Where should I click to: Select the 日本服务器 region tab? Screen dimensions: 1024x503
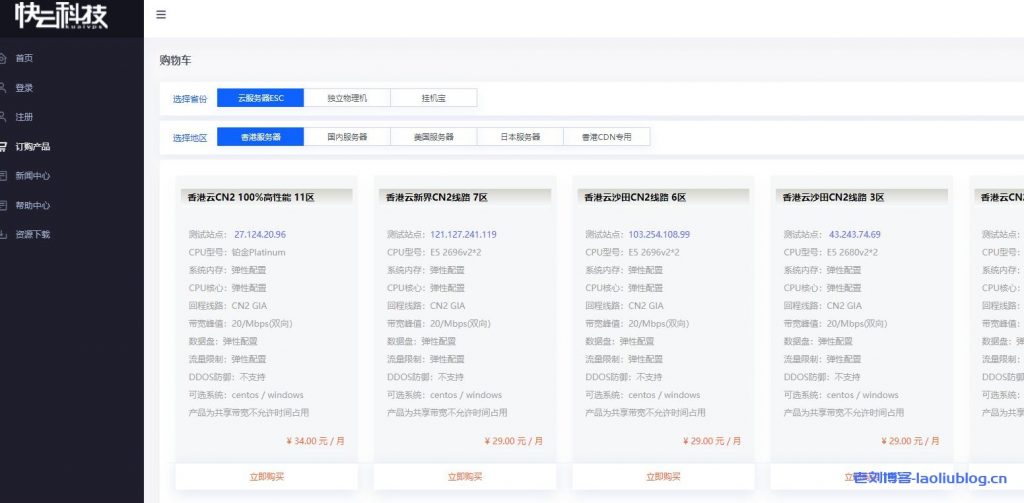pos(520,137)
